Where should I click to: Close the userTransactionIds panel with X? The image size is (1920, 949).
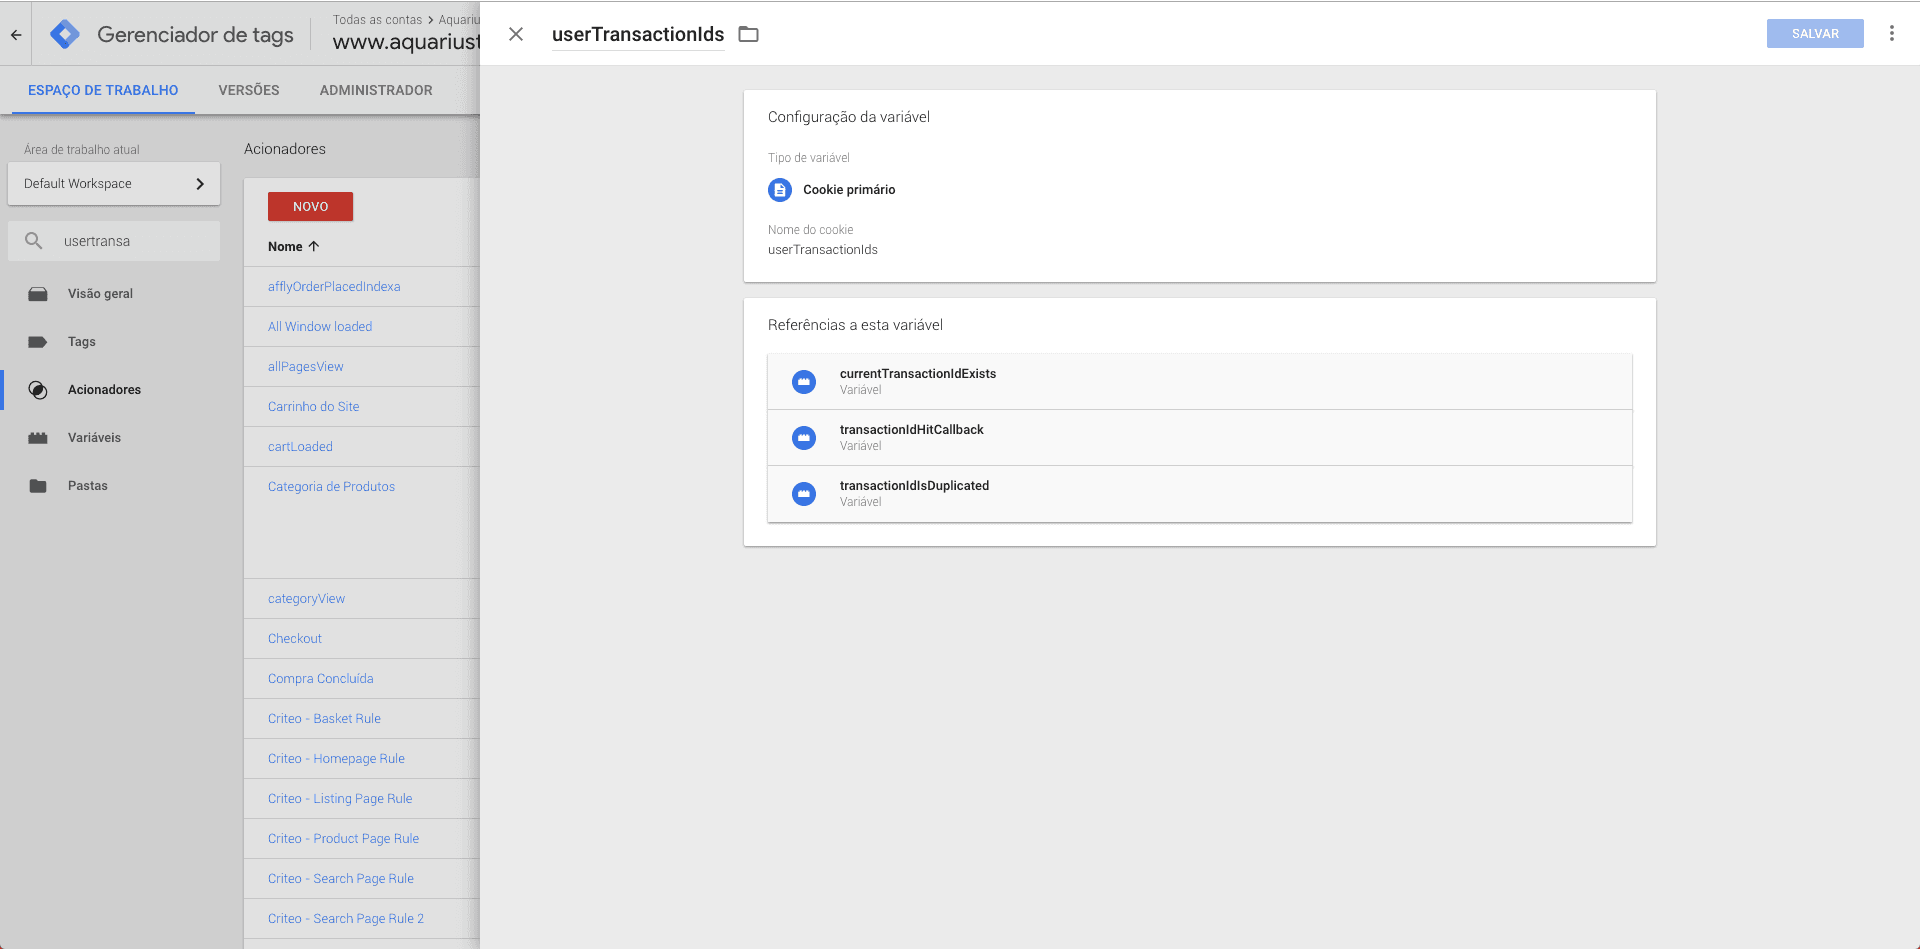[x=516, y=33]
